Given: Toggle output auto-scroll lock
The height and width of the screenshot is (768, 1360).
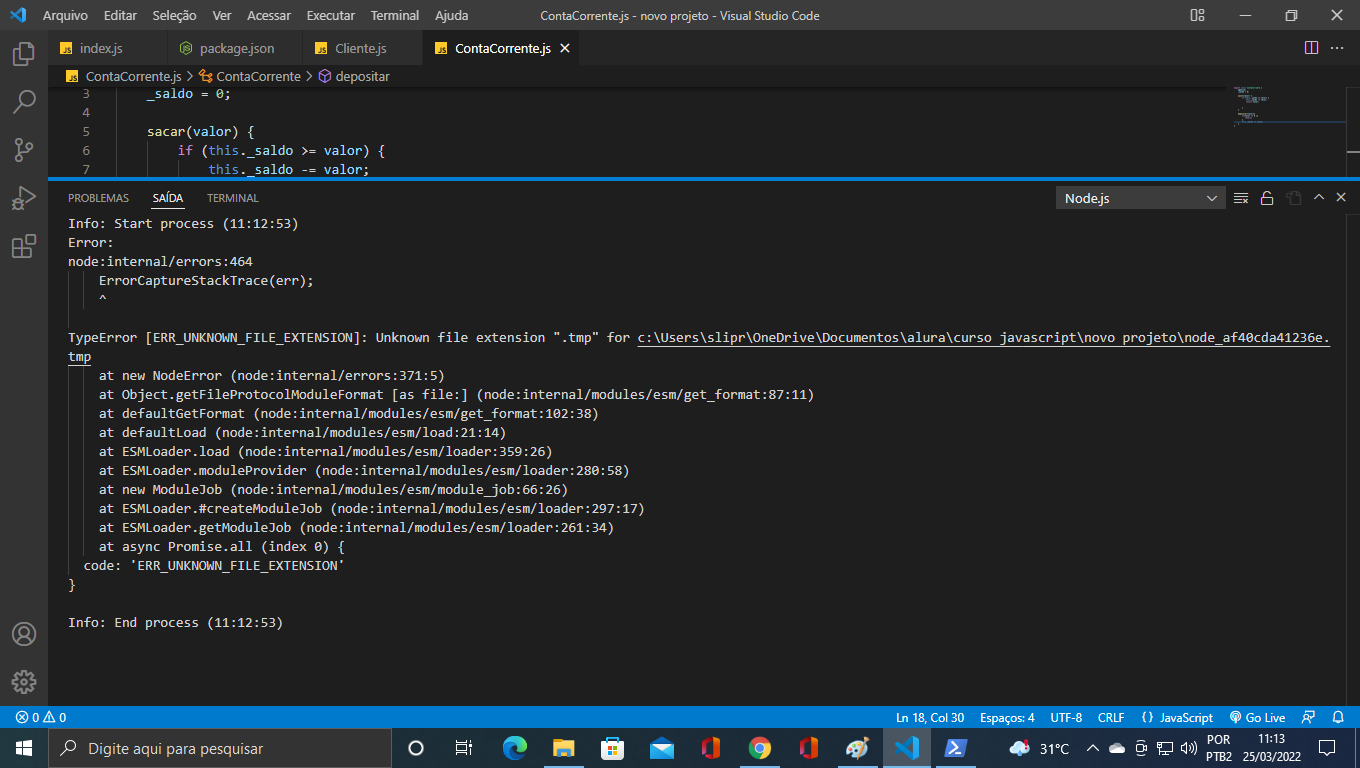Looking at the screenshot, I should click(1267, 198).
